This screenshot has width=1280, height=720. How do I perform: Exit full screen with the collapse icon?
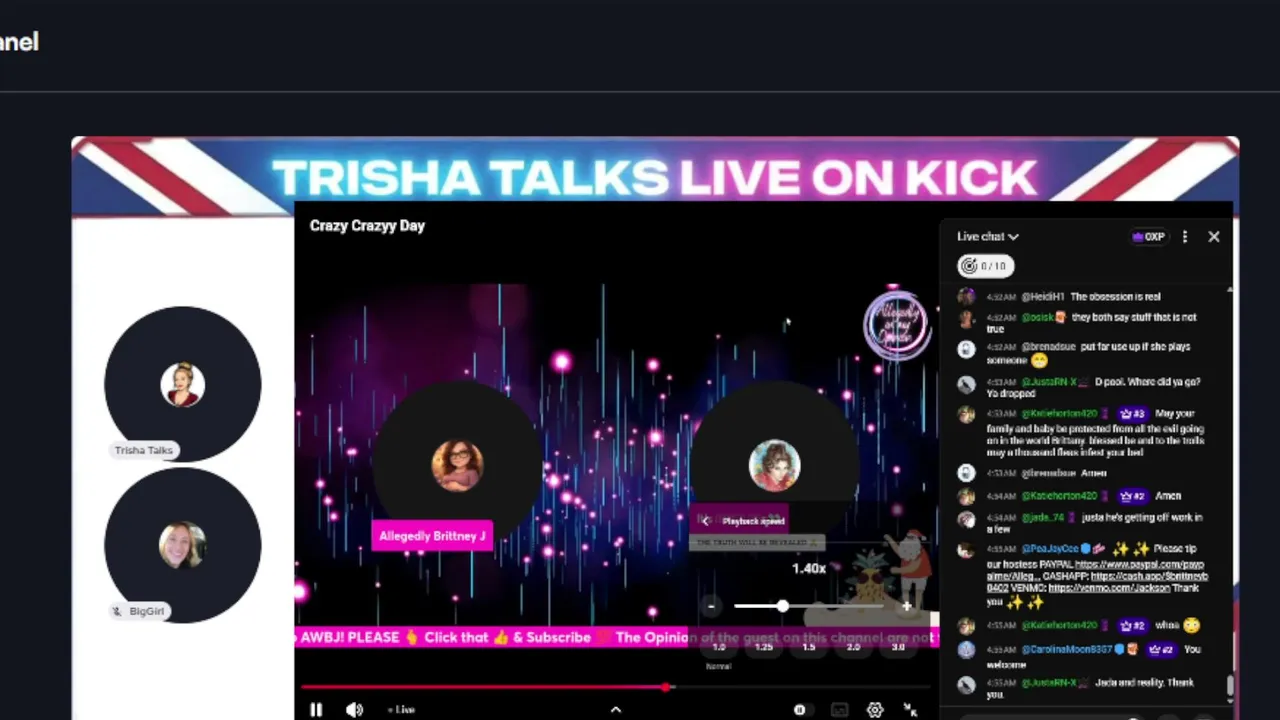tap(910, 710)
